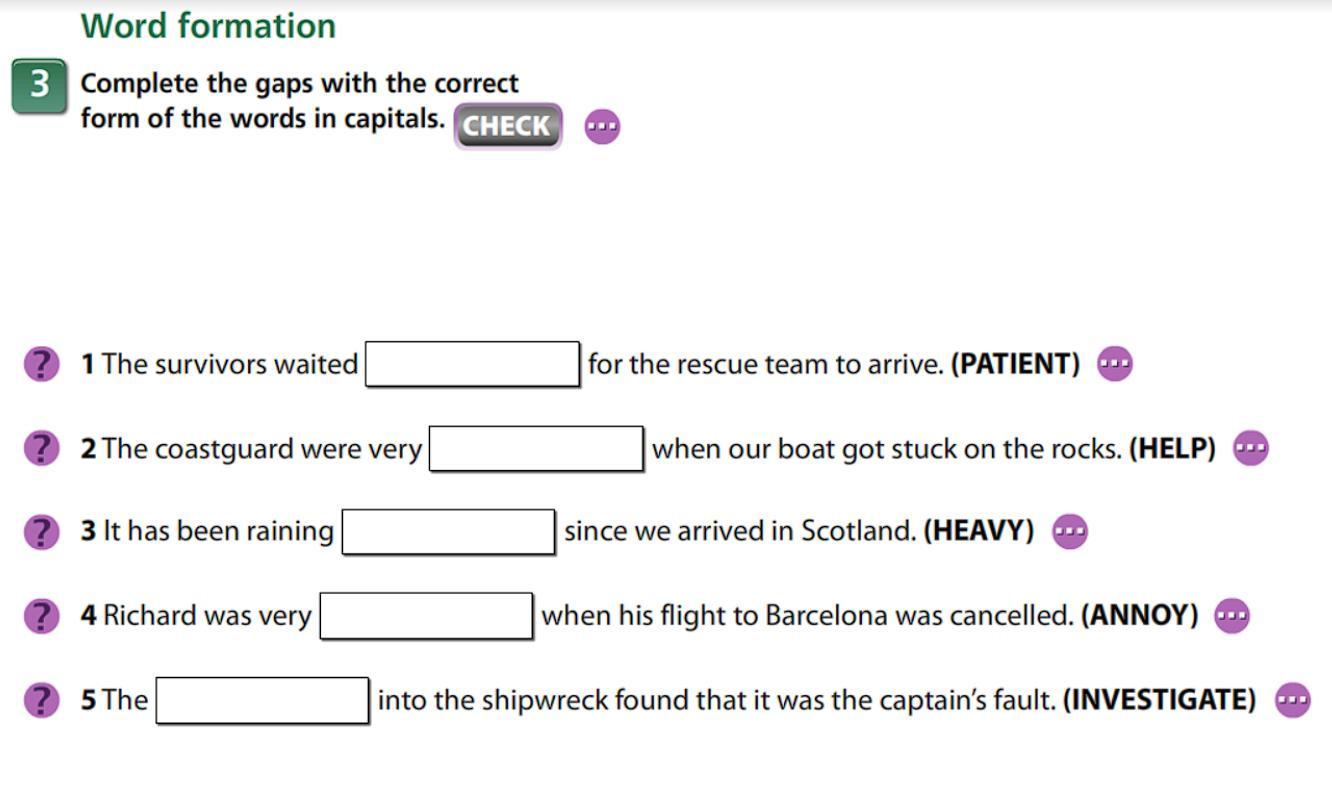The width and height of the screenshot is (1332, 788).
Task: Focus the gap after 'Richard was very'
Action: pos(427,616)
